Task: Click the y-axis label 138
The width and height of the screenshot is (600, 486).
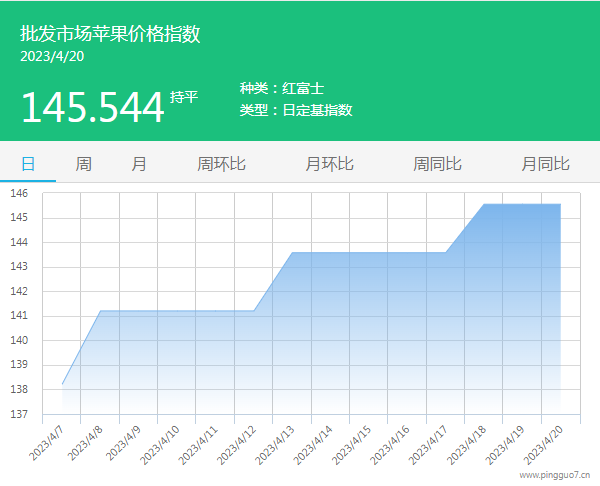Action: [19, 389]
